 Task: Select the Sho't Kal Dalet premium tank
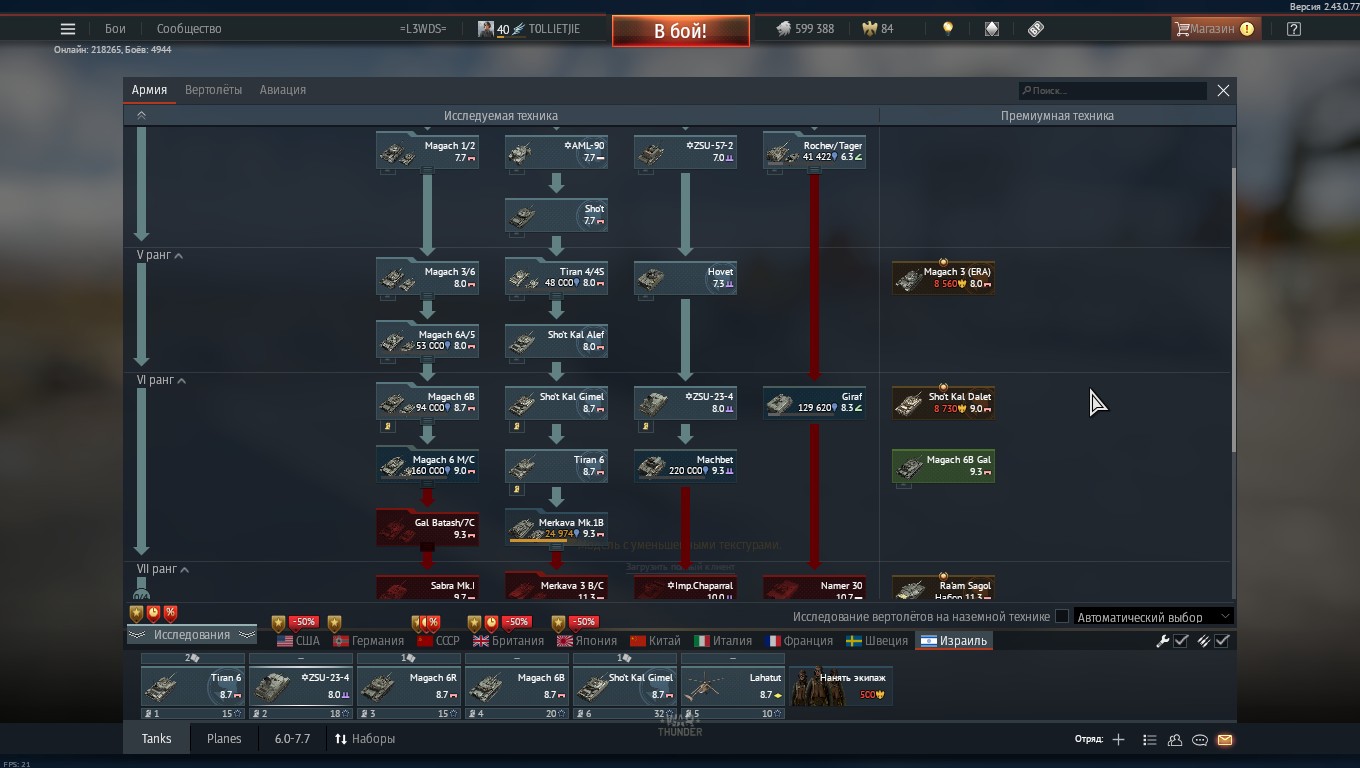943,403
